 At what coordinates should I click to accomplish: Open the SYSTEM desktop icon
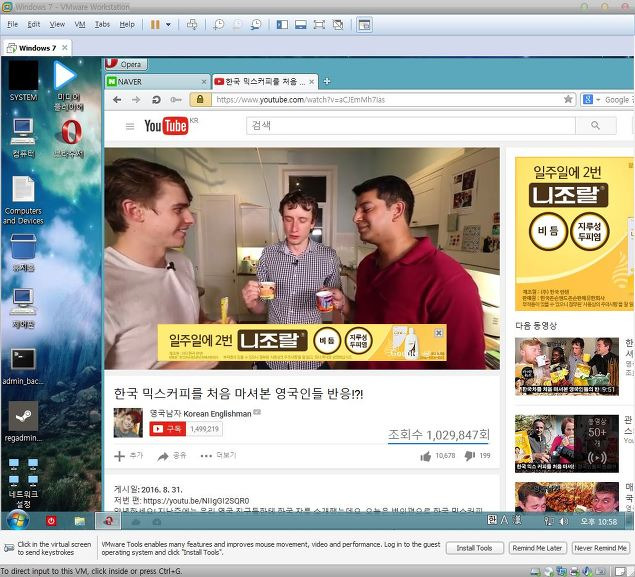(23, 81)
